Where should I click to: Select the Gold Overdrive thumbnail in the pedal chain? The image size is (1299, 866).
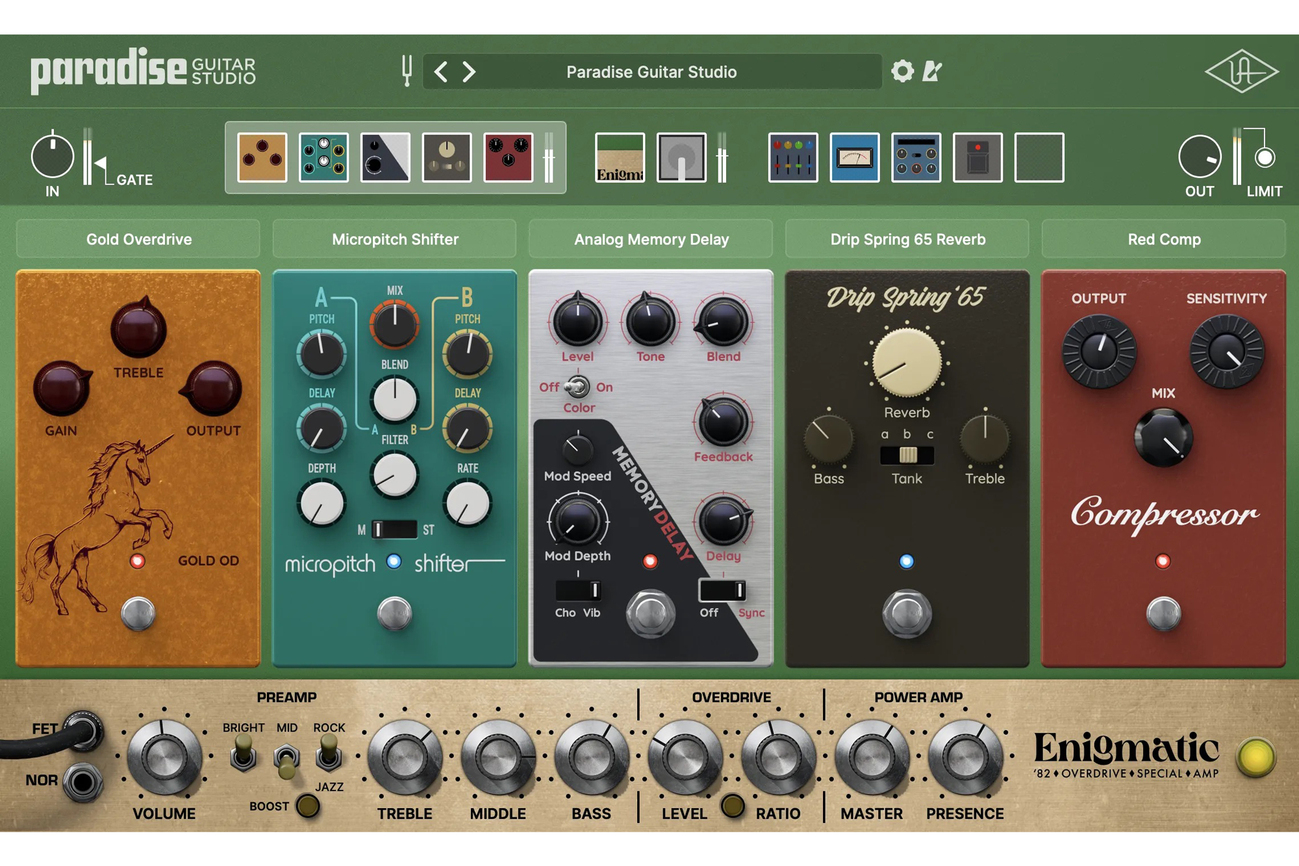tap(262, 157)
